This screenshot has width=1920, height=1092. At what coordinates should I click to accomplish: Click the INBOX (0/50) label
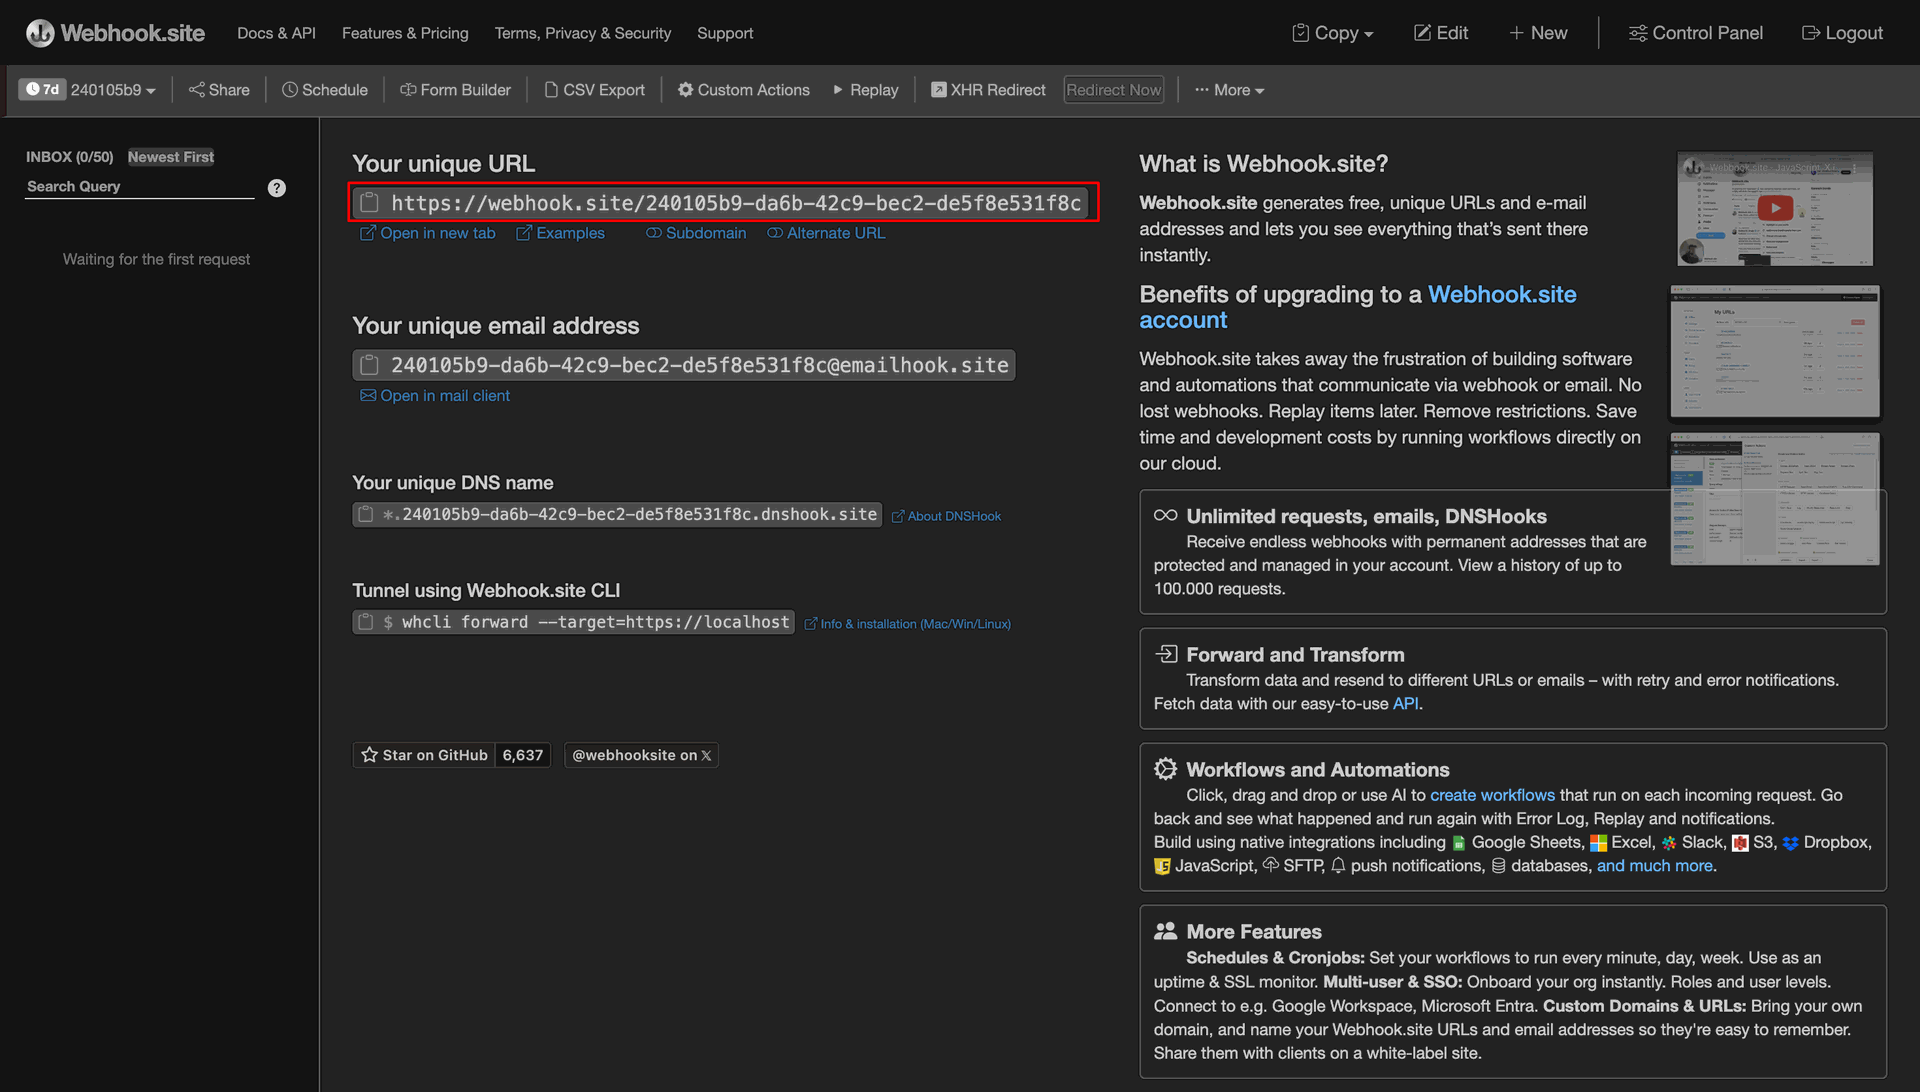pyautogui.click(x=69, y=157)
